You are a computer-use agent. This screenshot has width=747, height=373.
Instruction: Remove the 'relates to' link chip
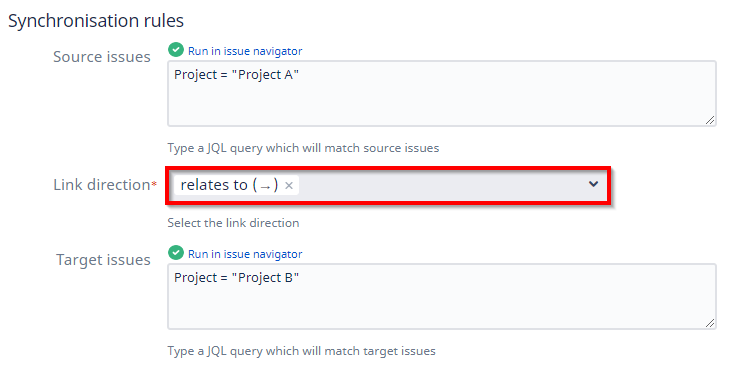tap(289, 185)
